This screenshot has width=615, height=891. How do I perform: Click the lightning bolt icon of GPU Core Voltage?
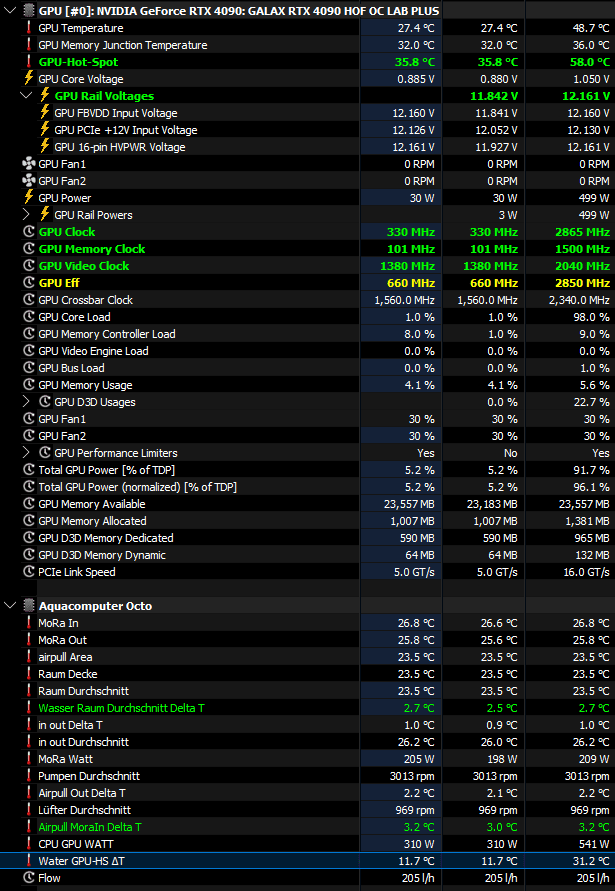(x=28, y=78)
